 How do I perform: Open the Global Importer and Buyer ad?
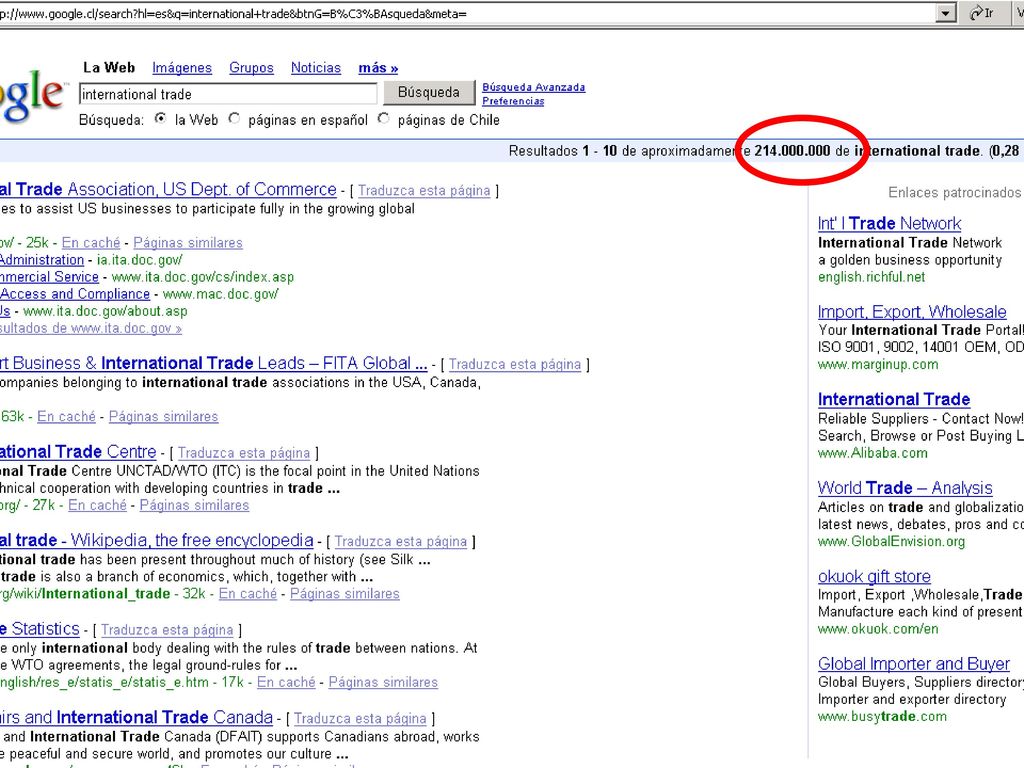pos(914,664)
